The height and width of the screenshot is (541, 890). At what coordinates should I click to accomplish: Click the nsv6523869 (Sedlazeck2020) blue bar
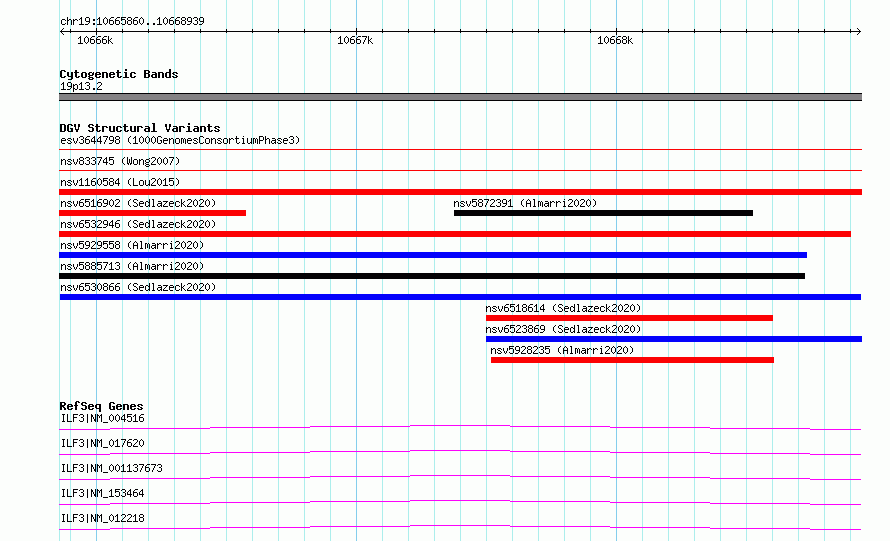[674, 339]
